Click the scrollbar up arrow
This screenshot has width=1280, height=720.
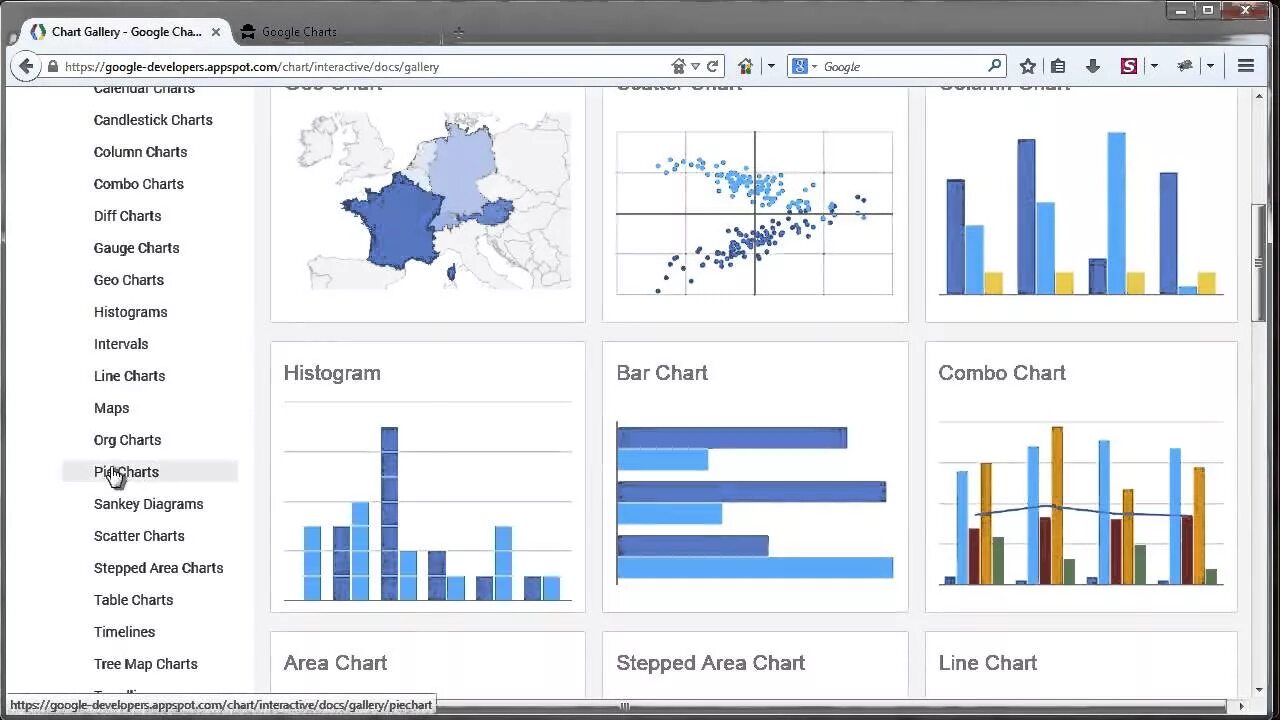point(1259,95)
